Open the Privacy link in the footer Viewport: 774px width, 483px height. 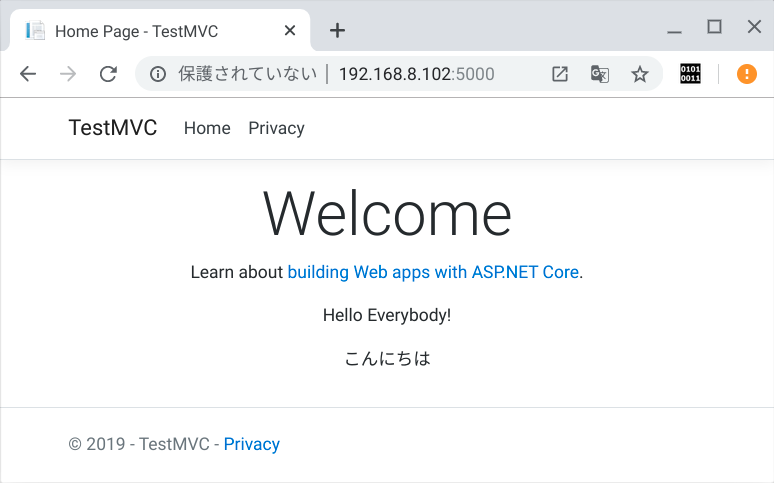252,444
